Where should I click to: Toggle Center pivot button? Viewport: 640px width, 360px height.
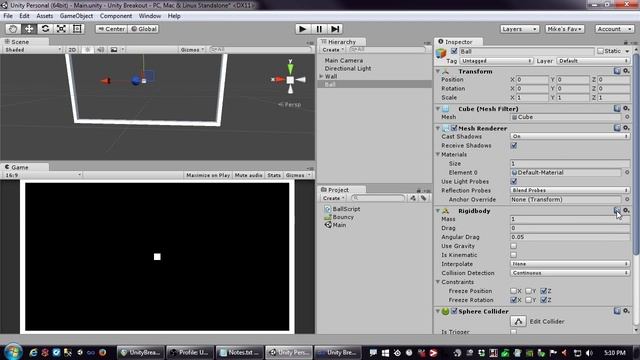(x=111, y=29)
